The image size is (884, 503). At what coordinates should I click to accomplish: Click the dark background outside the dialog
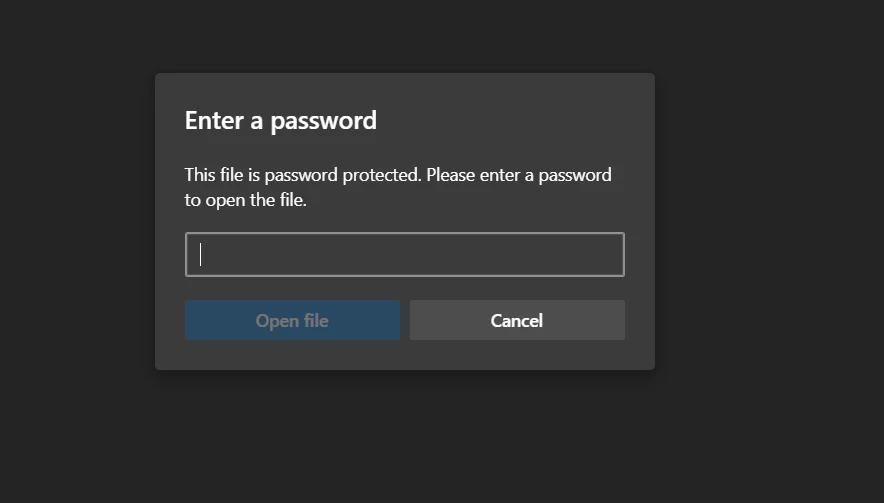(x=770, y=200)
